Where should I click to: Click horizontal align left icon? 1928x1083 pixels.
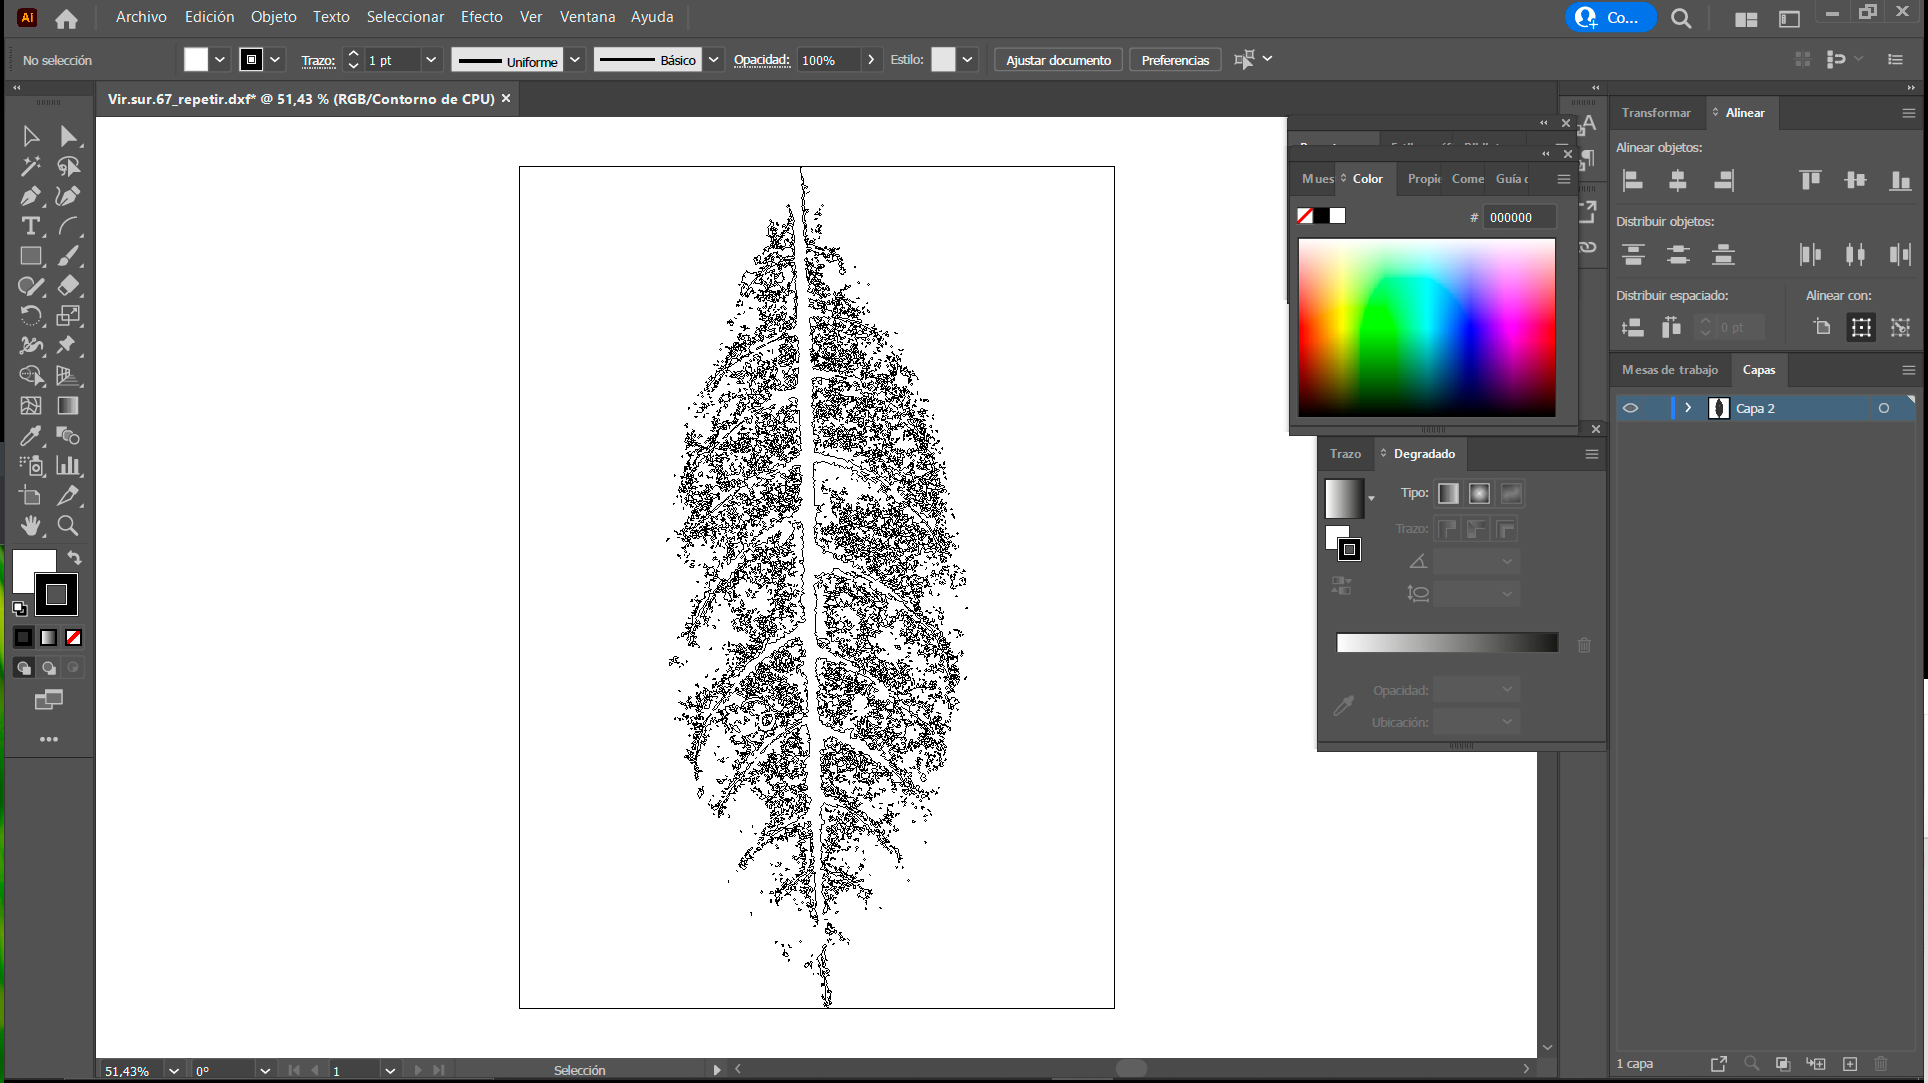pos(1633,180)
